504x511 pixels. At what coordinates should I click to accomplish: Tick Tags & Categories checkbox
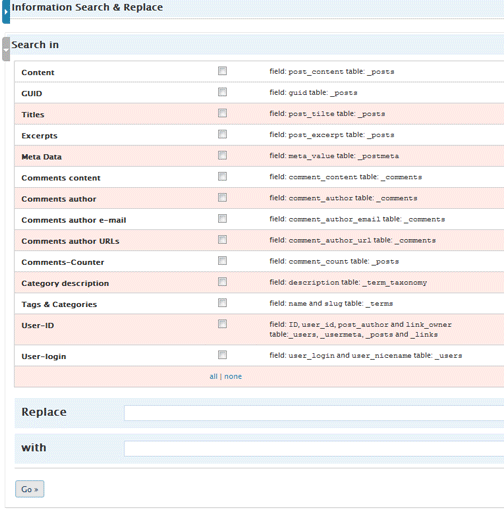coord(222,303)
